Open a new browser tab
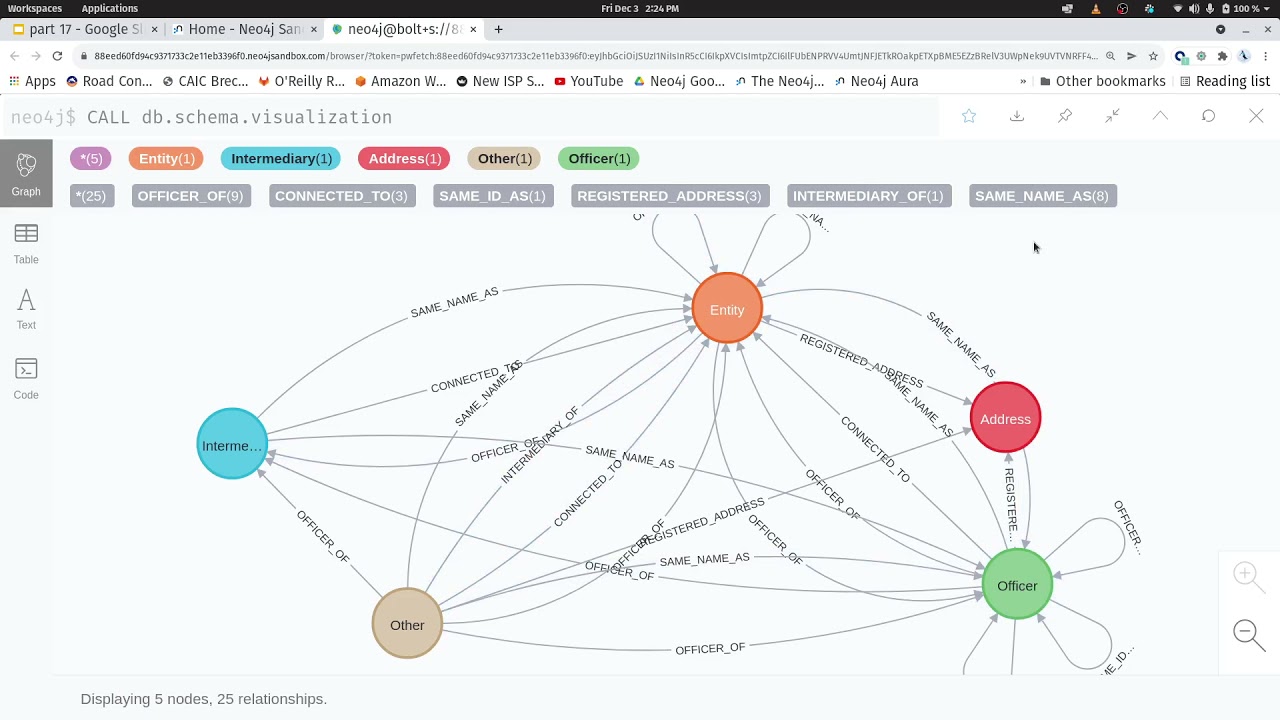The height and width of the screenshot is (720, 1280). tap(498, 29)
